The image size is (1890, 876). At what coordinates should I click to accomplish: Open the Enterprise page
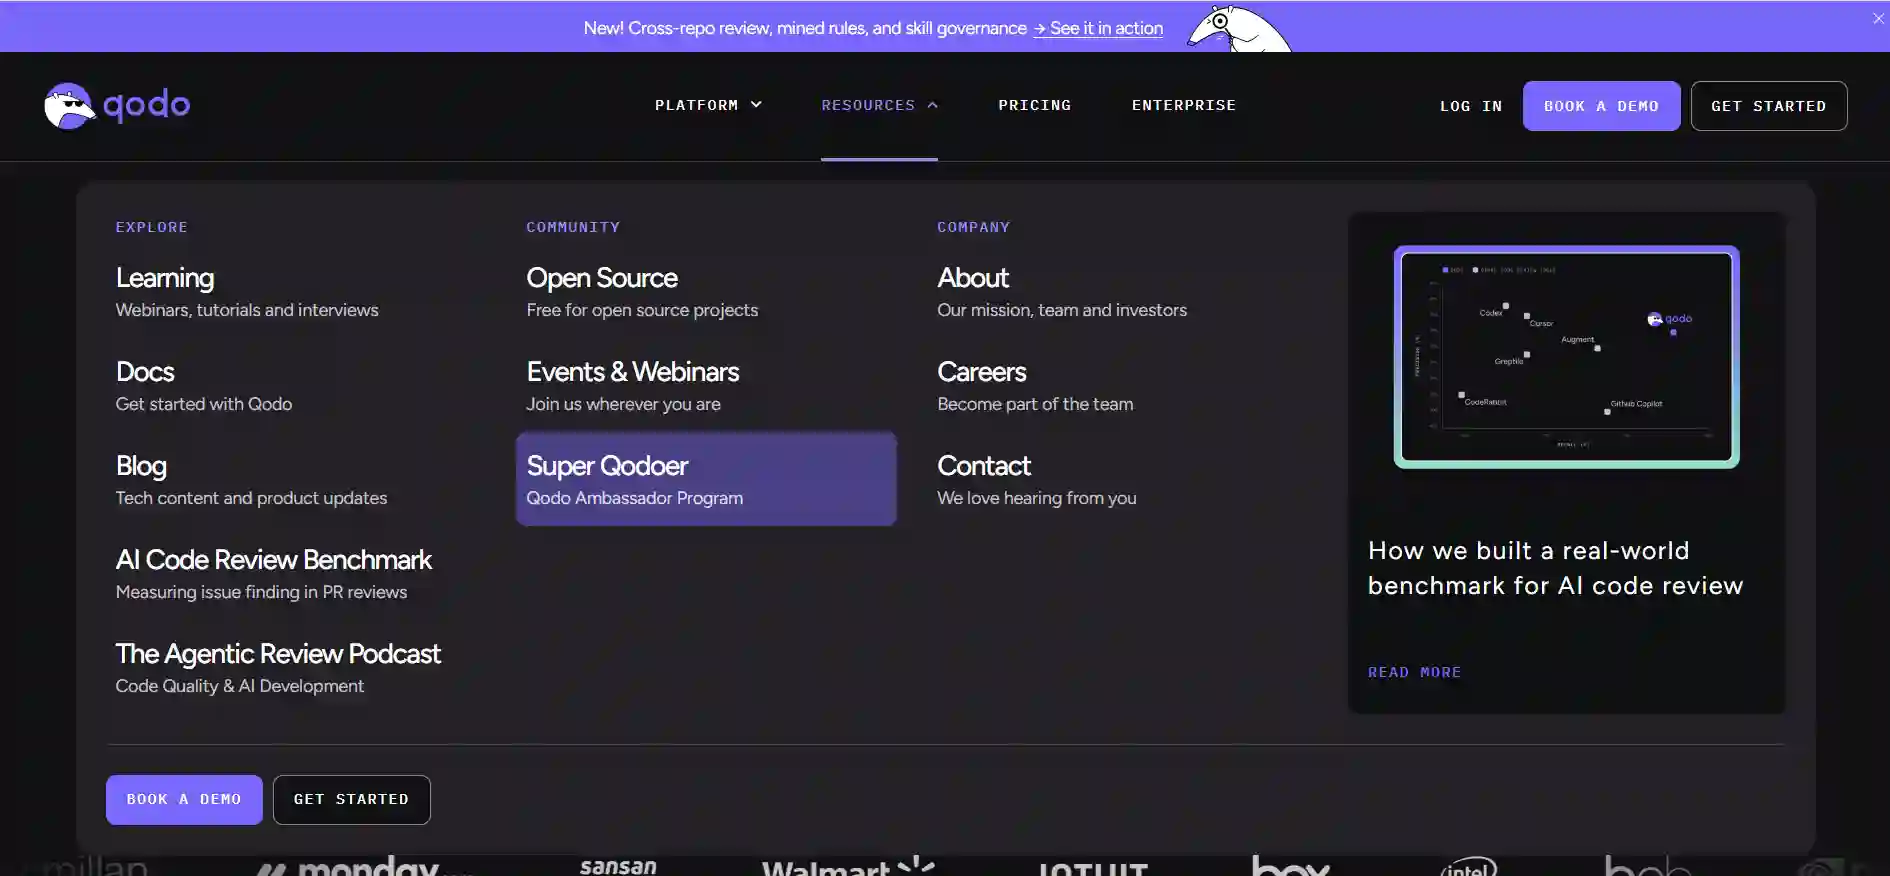point(1183,105)
